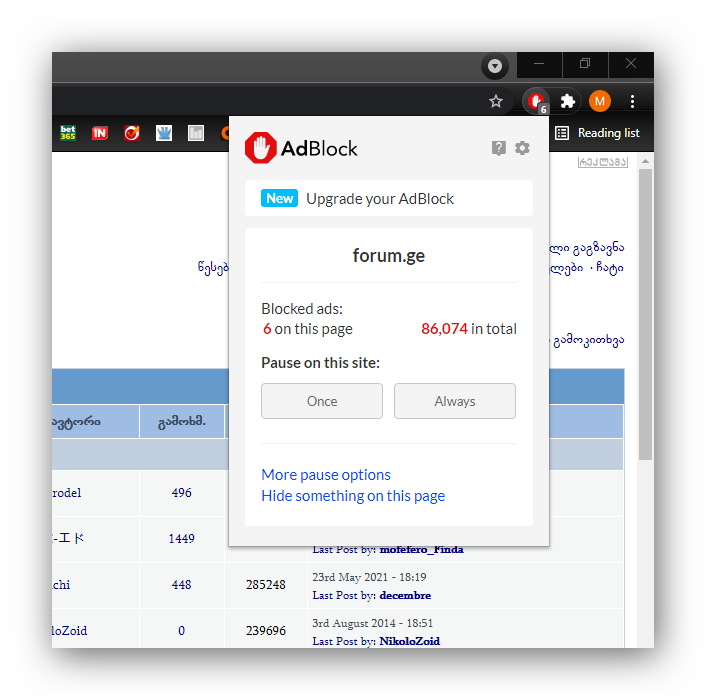The width and height of the screenshot is (706, 700).
Task: Click the 3rd August 2014 - 18:51 date
Action: tap(372, 623)
